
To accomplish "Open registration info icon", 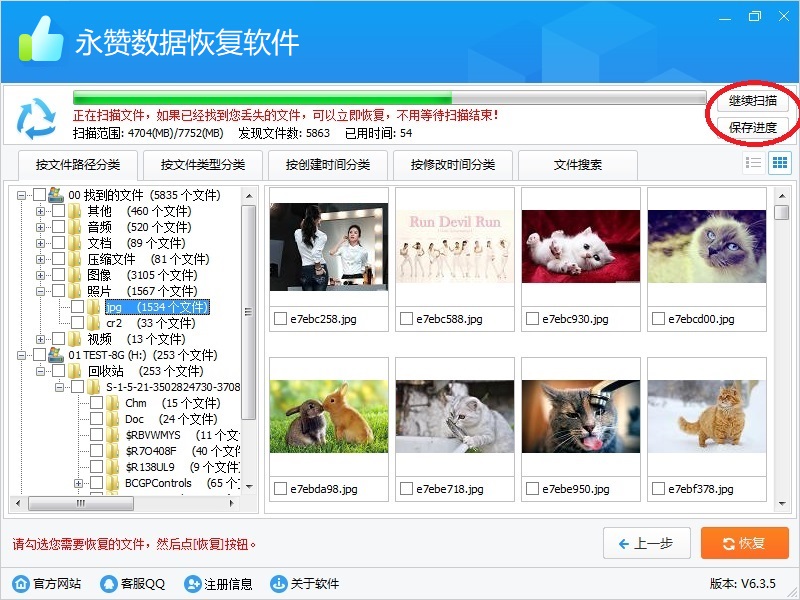I will tap(193, 584).
